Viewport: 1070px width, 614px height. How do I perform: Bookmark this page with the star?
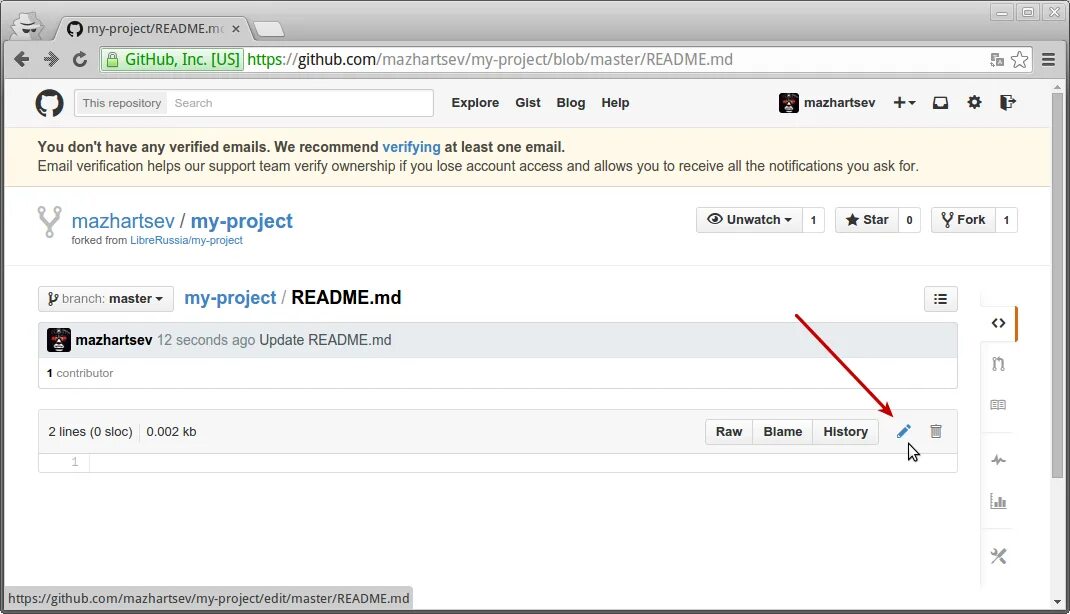[x=1020, y=59]
